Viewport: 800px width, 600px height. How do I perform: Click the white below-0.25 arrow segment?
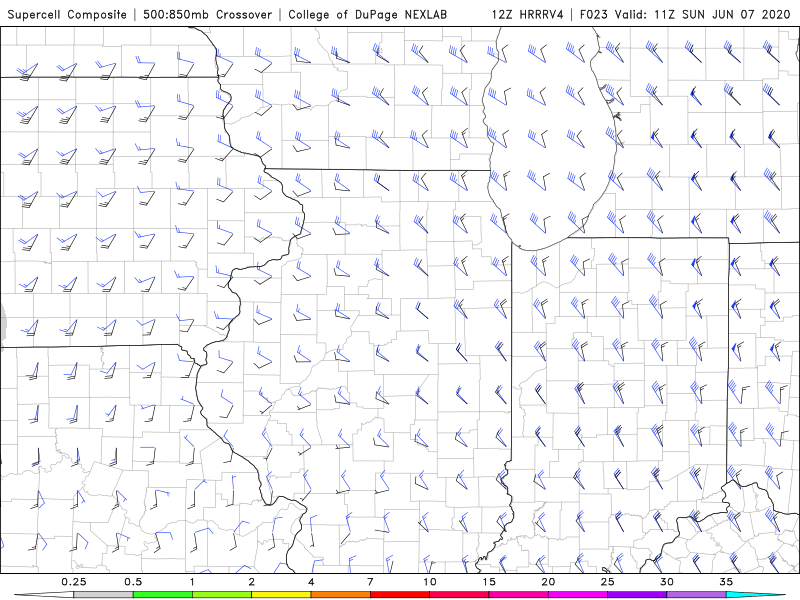pyautogui.click(x=44, y=595)
